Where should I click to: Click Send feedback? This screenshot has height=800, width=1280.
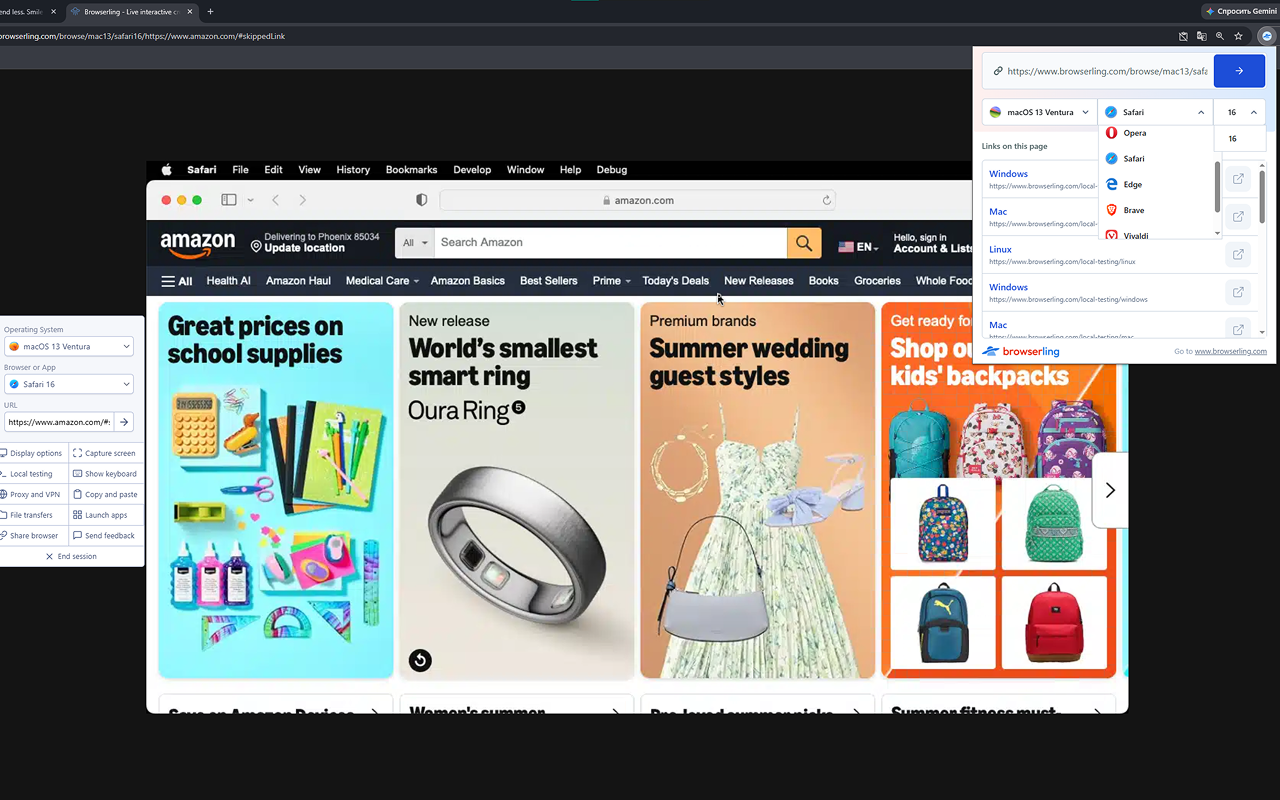click(x=104, y=536)
